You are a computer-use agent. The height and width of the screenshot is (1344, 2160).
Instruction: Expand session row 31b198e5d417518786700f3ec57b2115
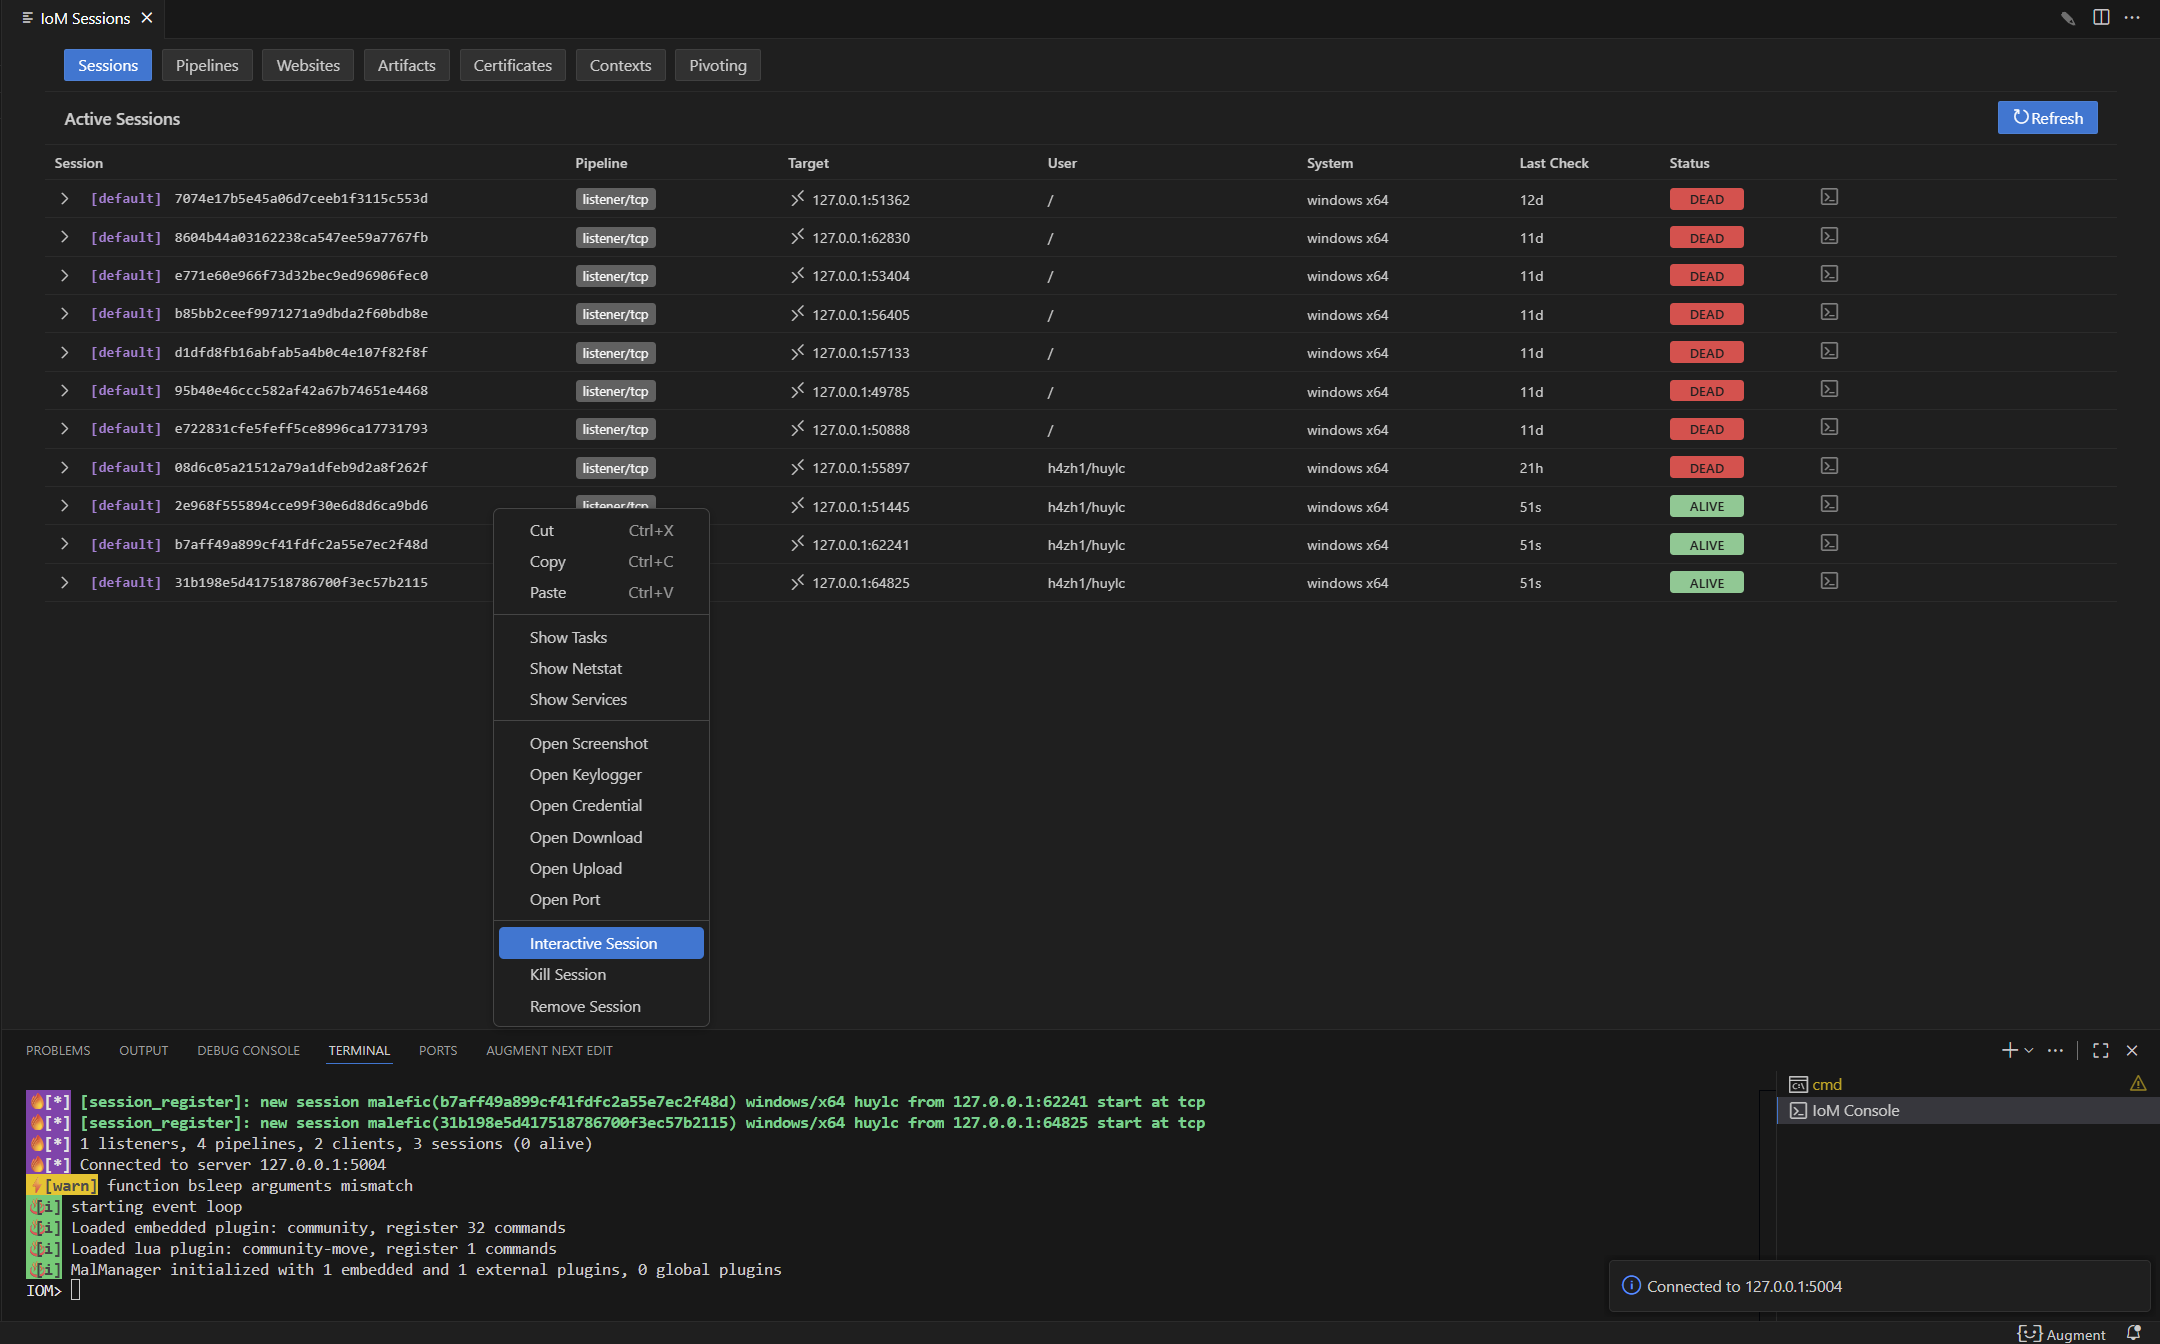65,582
